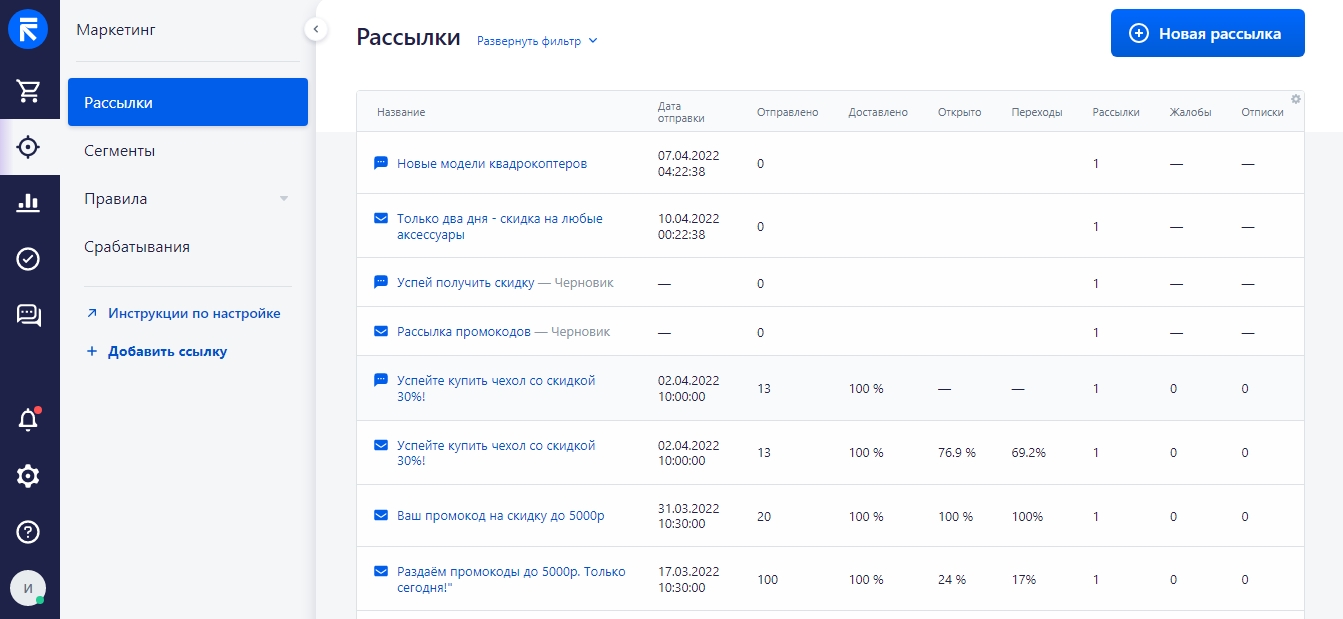This screenshot has height=619, width=1343.
Task: Select the analytics bar chart icon in sidebar
Action: [29, 203]
